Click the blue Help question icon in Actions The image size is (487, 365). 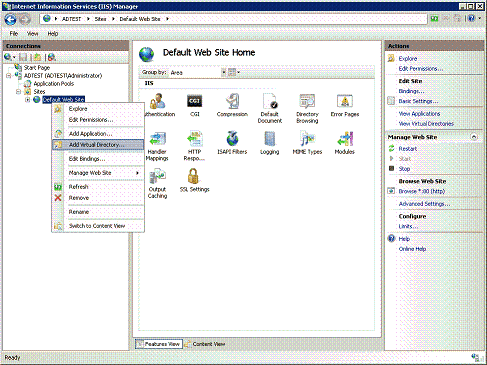click(x=391, y=238)
